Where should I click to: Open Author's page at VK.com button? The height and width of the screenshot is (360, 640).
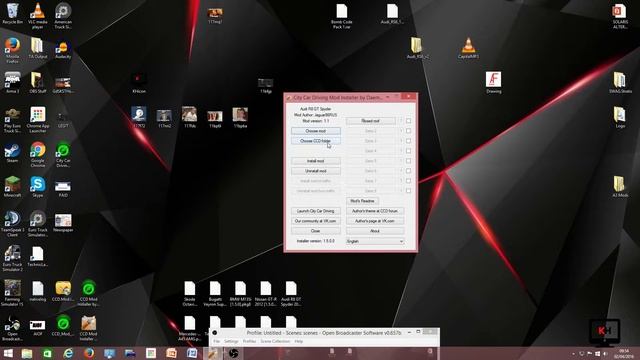pyautogui.click(x=375, y=221)
